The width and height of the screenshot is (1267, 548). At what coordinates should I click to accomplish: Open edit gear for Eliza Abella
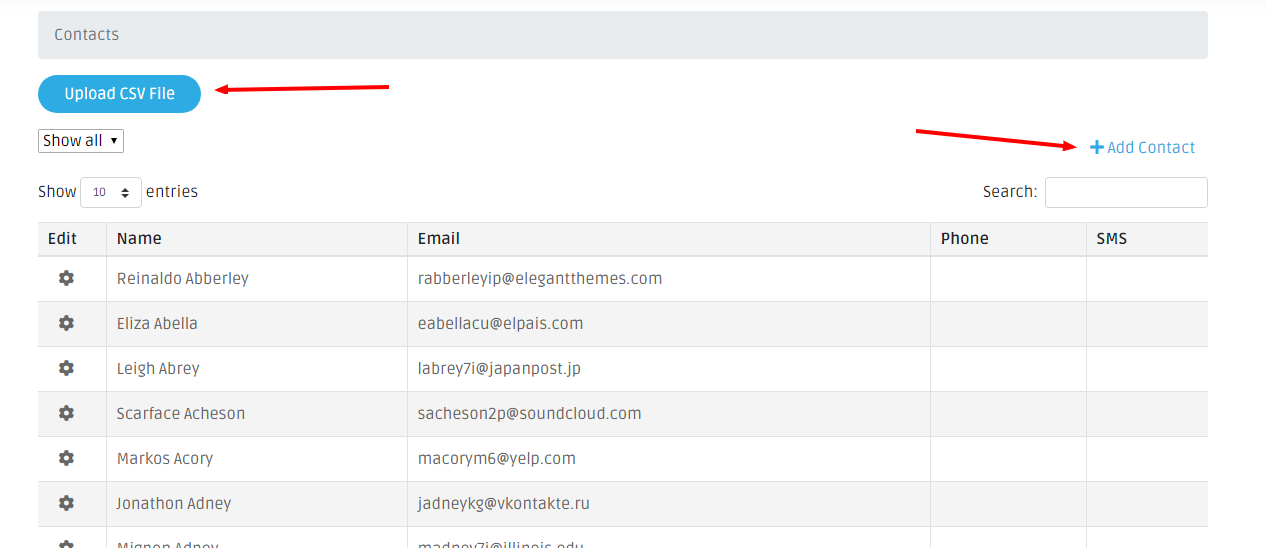pyautogui.click(x=66, y=323)
